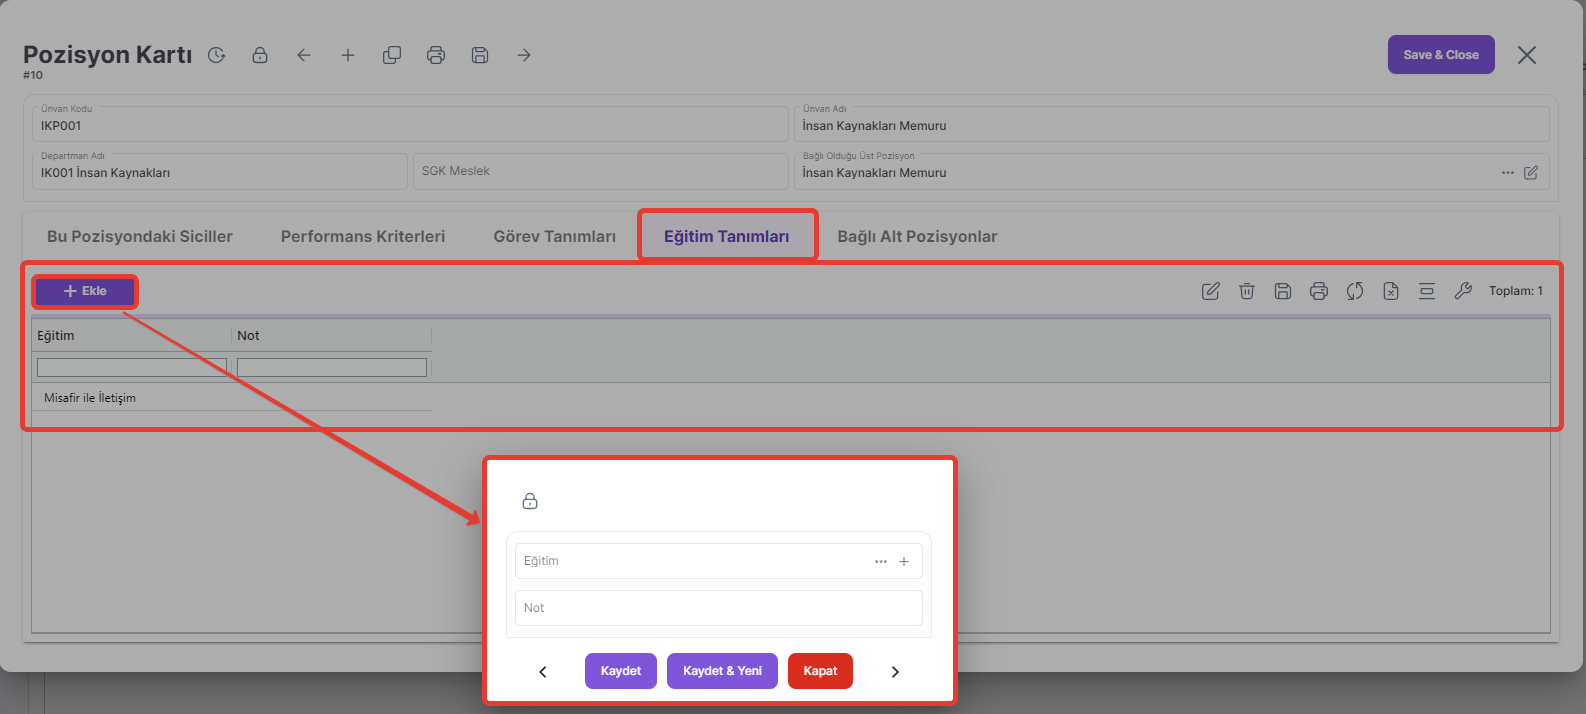Viewport: 1586px width, 714px height.
Task: Click the history clock icon beside Pozisyon Kartı
Action: pyautogui.click(x=216, y=55)
